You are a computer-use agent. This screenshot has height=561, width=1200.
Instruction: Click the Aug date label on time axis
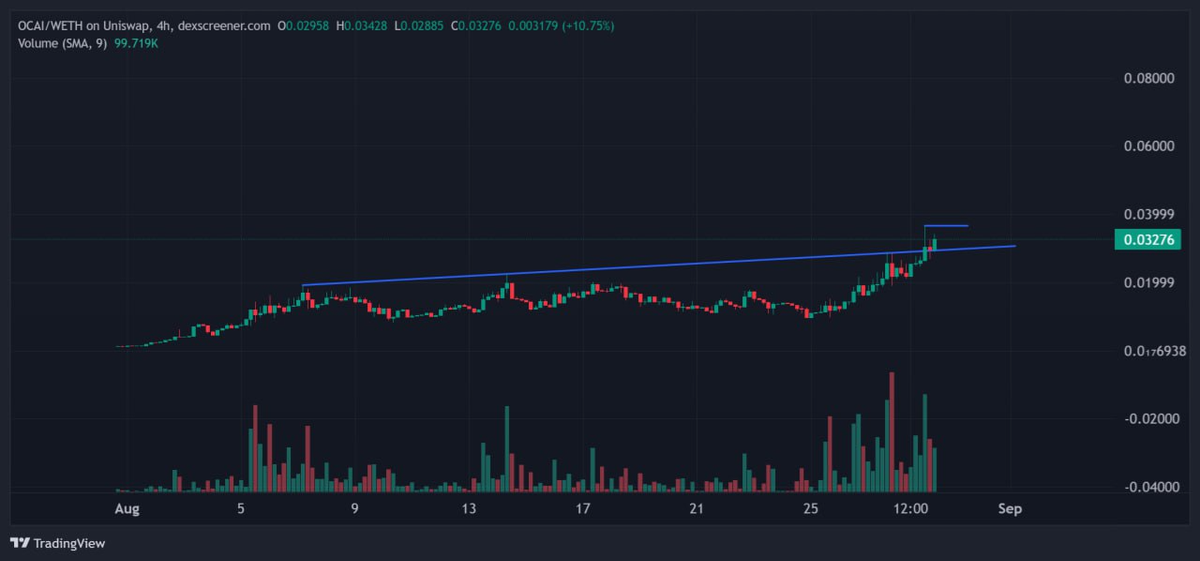(127, 509)
